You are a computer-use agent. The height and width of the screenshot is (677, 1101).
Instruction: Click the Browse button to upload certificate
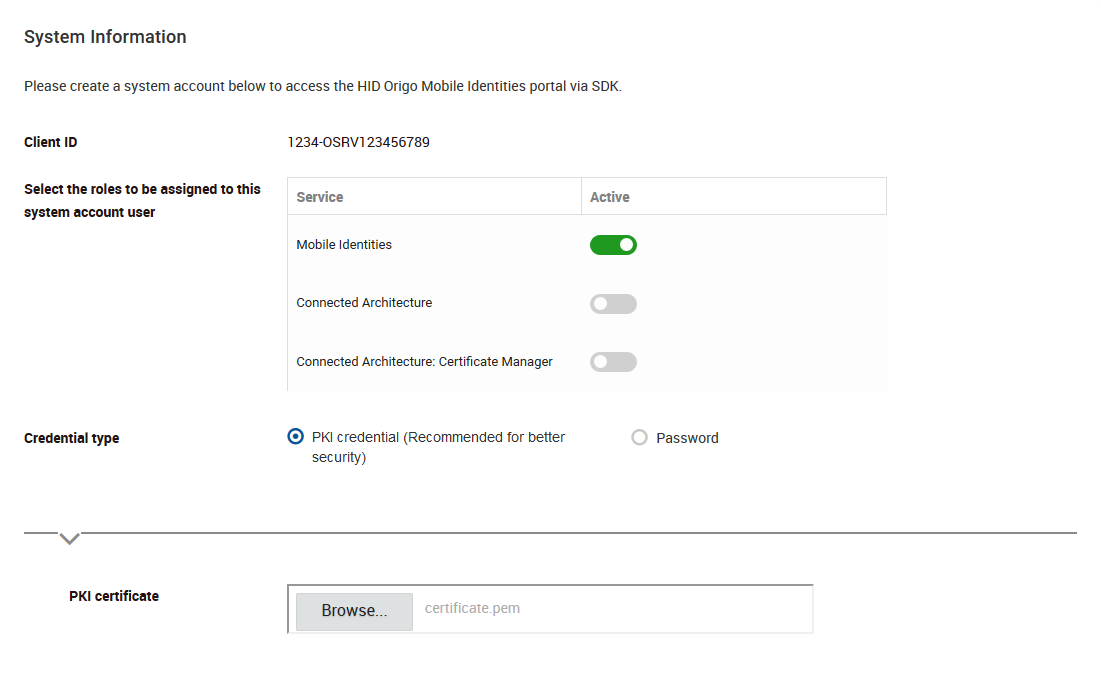pyautogui.click(x=354, y=610)
